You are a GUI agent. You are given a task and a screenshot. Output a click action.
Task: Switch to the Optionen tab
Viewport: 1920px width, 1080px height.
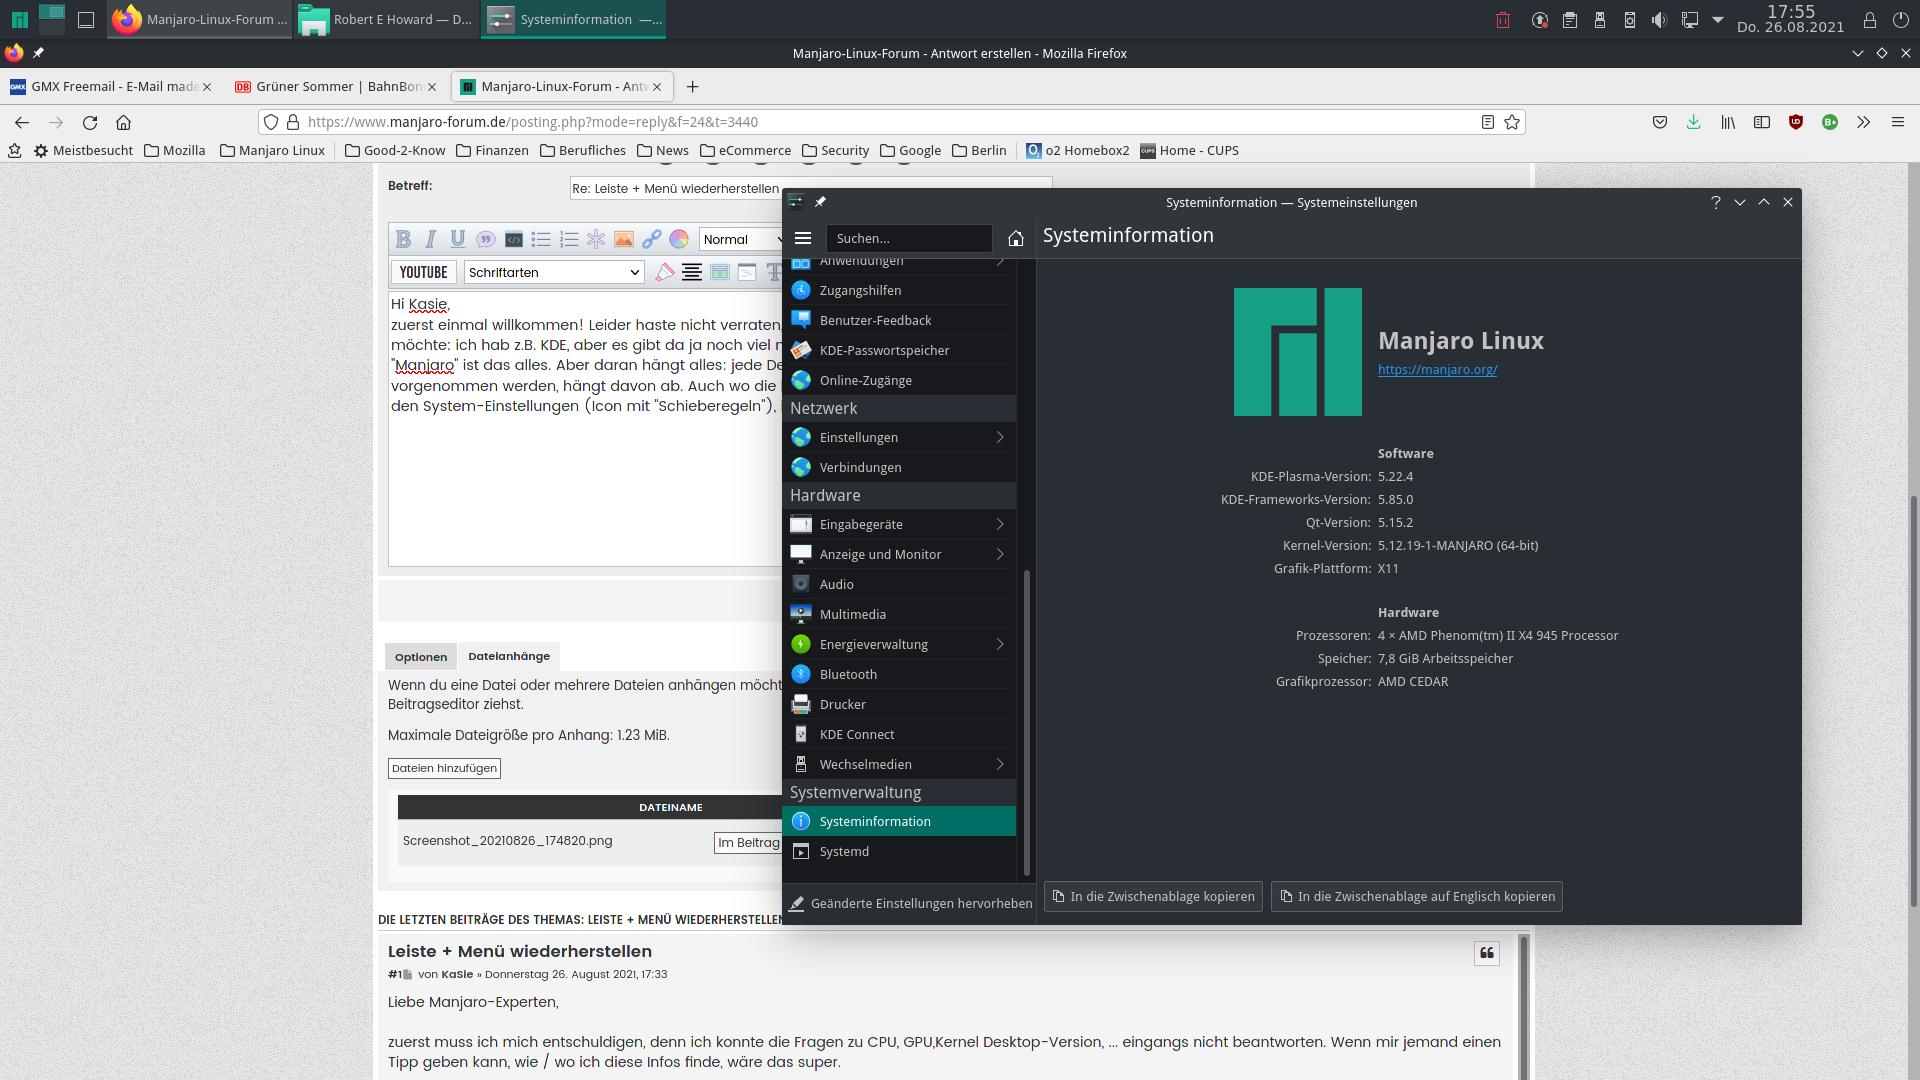pos(421,657)
